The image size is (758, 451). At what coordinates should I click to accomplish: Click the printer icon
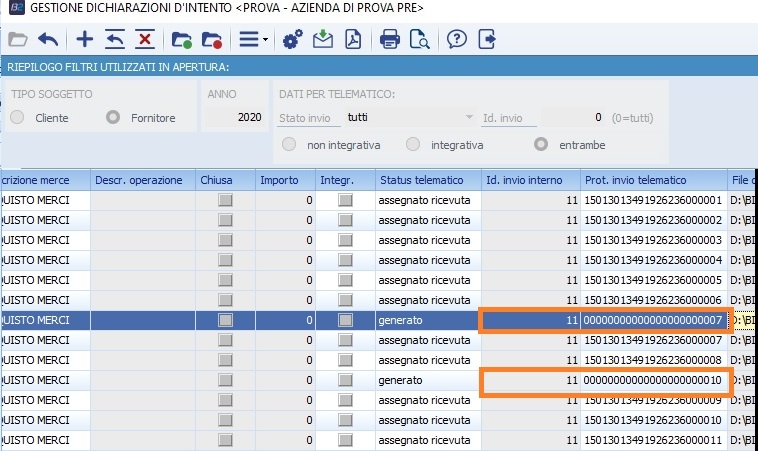390,40
